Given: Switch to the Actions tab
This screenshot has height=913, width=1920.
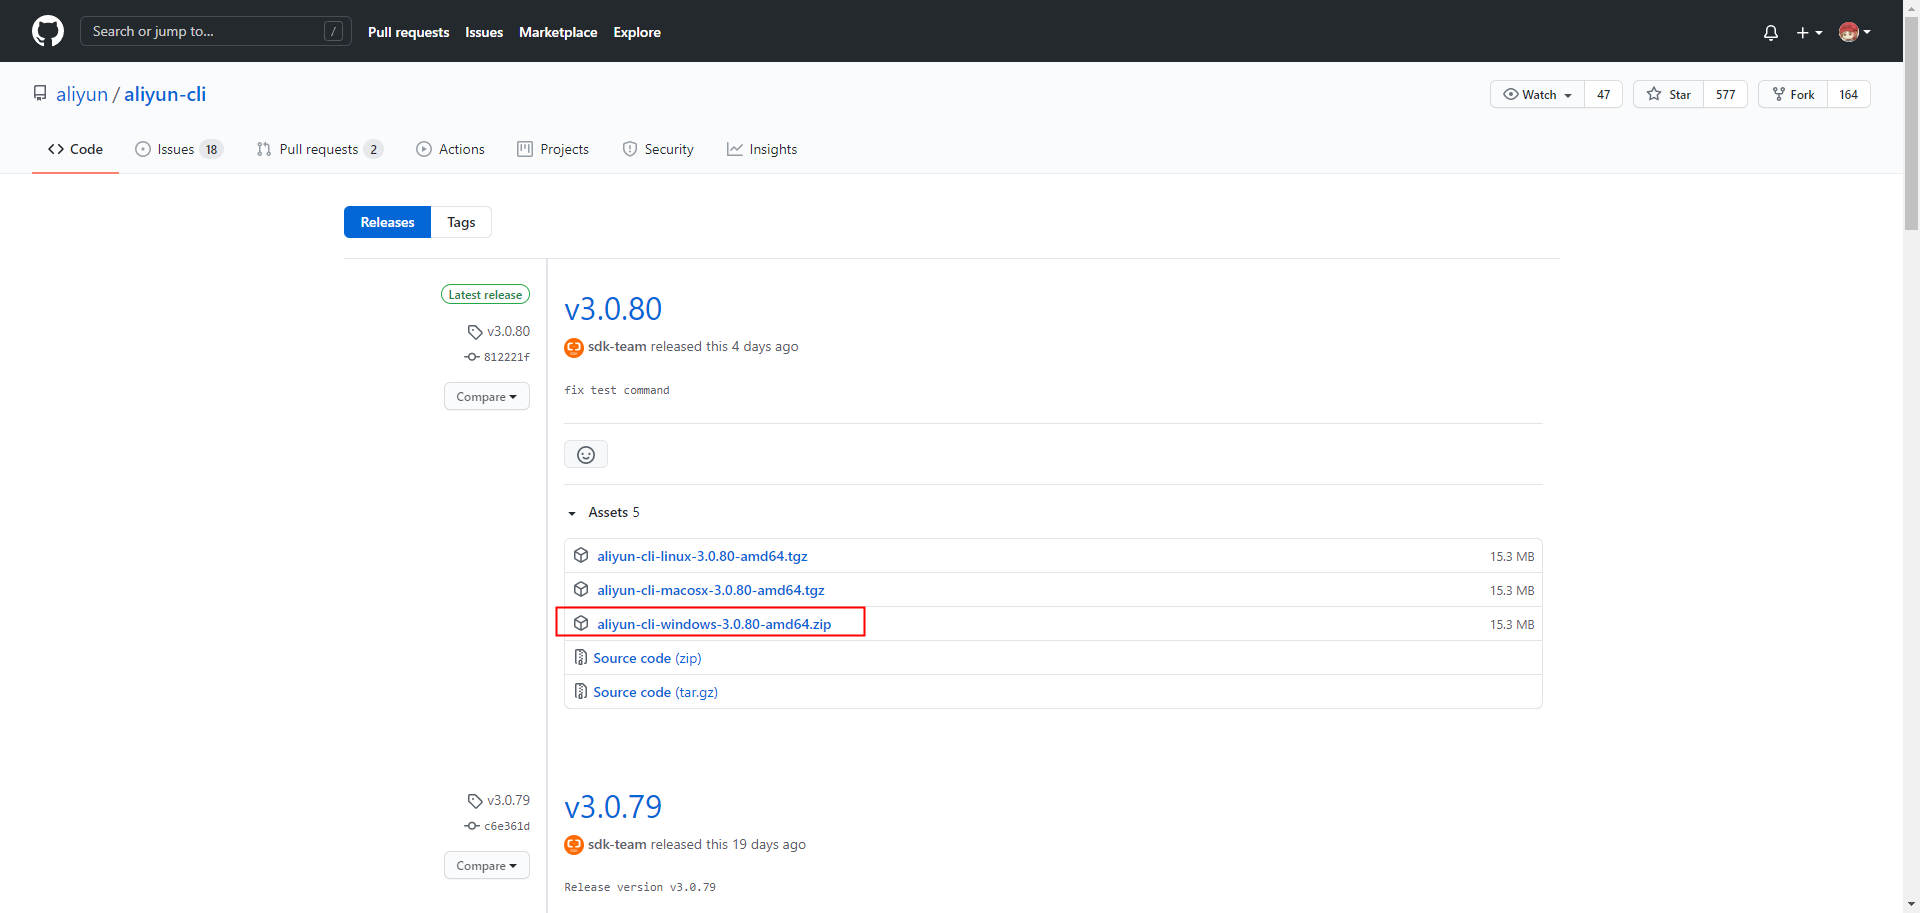Looking at the screenshot, I should point(450,149).
